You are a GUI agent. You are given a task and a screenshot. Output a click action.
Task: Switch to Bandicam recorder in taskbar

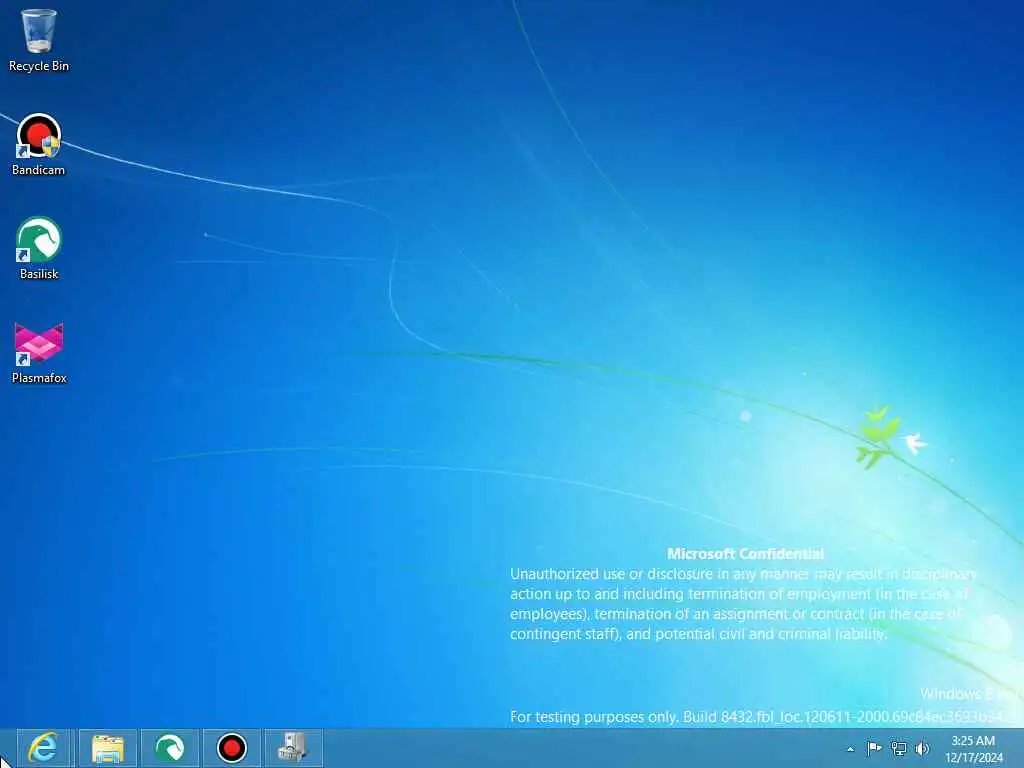click(x=232, y=748)
